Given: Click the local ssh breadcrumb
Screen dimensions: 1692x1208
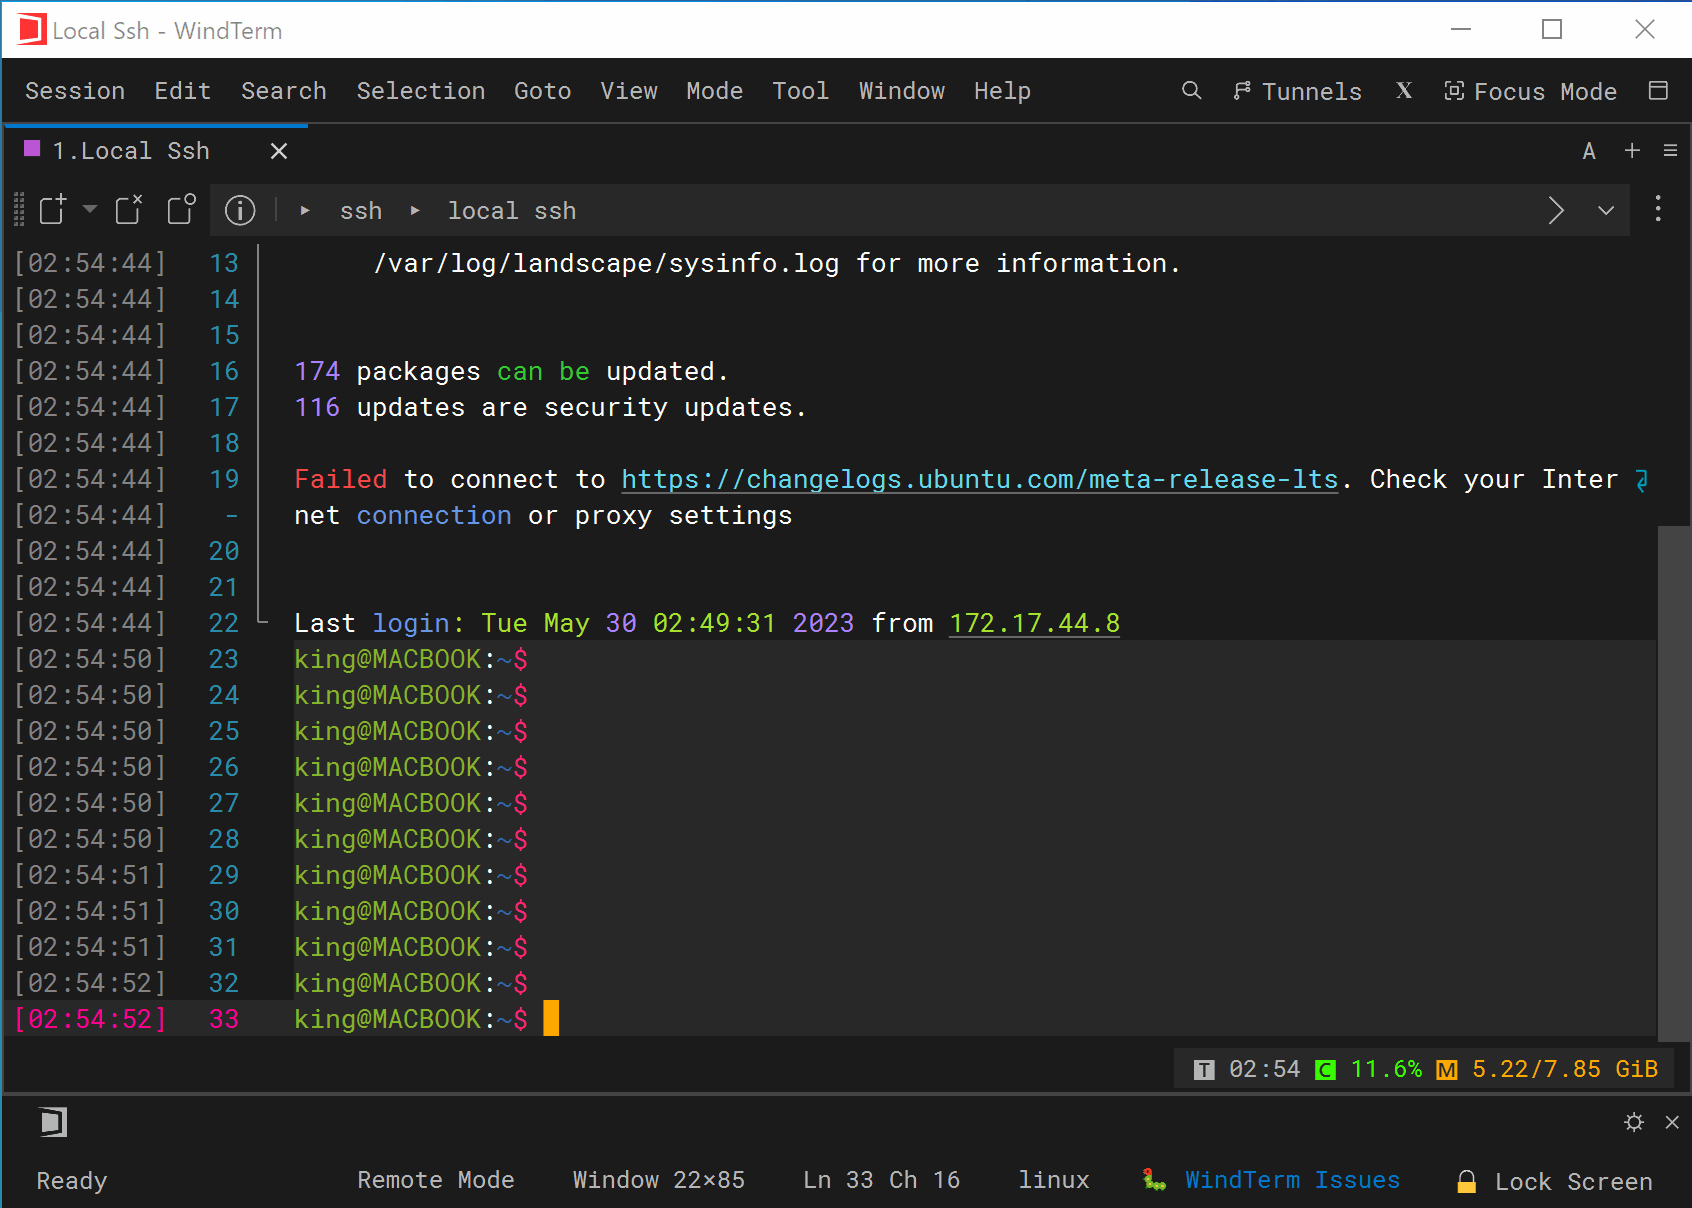Looking at the screenshot, I should coord(512,211).
